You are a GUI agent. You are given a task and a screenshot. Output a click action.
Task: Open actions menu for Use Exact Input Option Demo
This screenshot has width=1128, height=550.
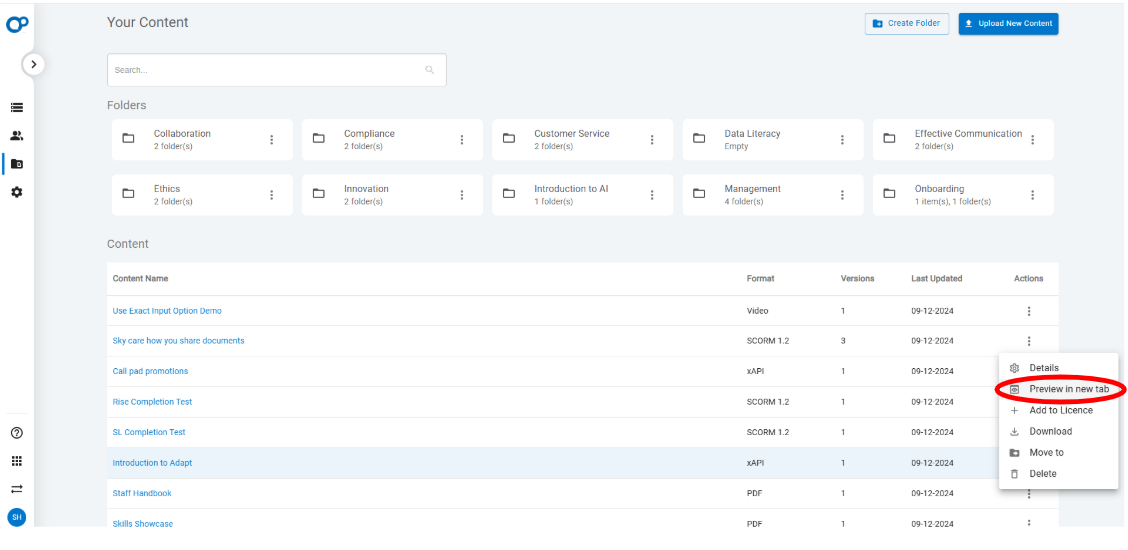(1028, 311)
